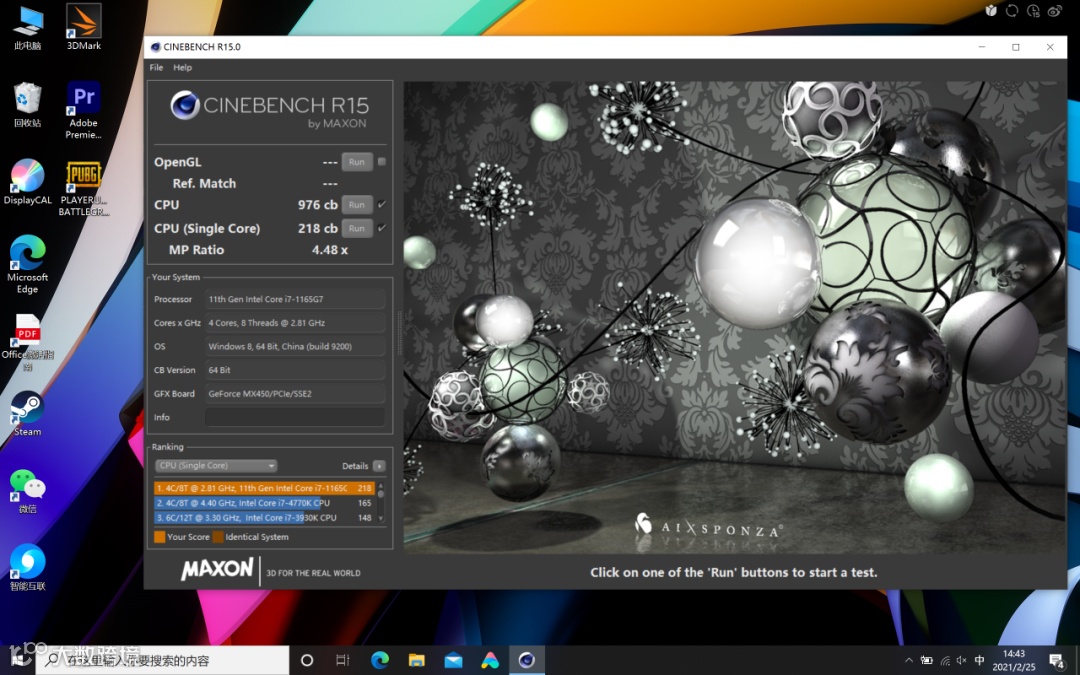Image resolution: width=1080 pixels, height=675 pixels.
Task: Click the orange Your Score swatch
Action: click(x=160, y=537)
